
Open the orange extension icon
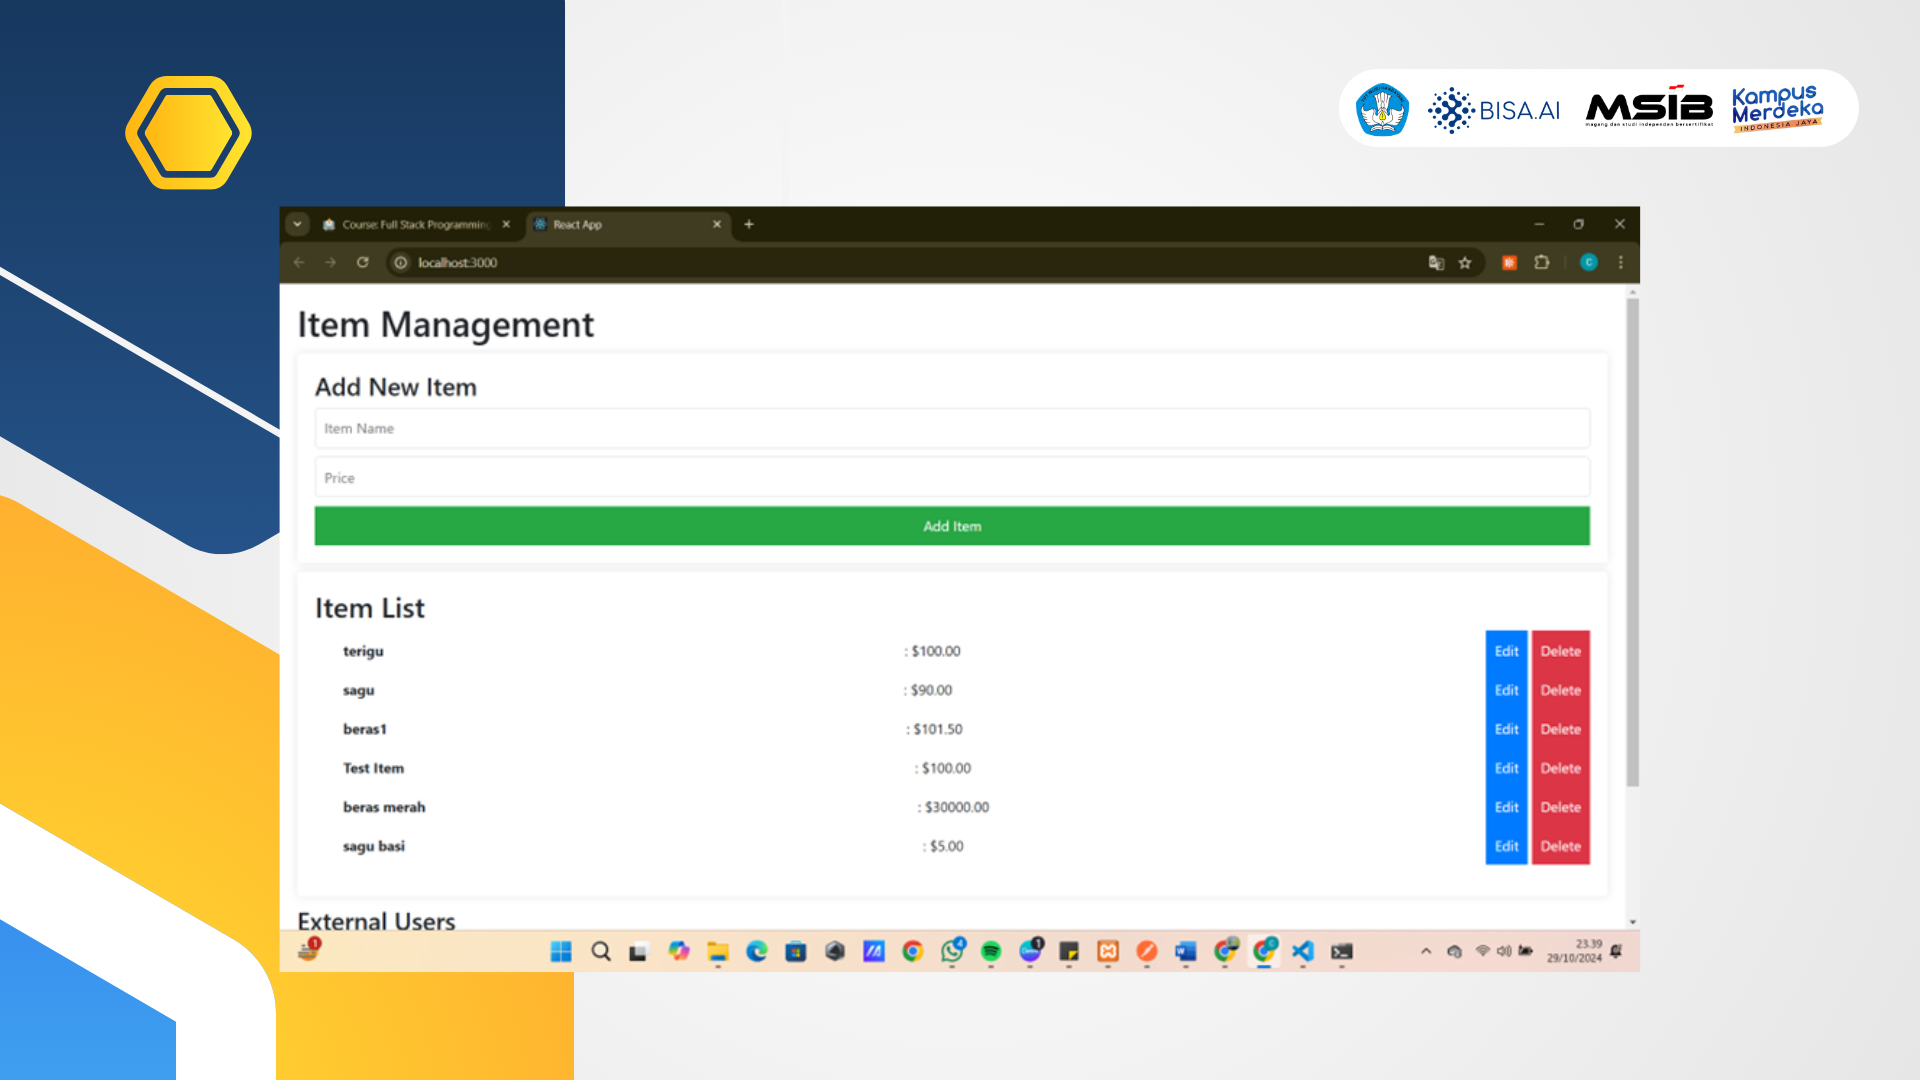(x=1509, y=262)
